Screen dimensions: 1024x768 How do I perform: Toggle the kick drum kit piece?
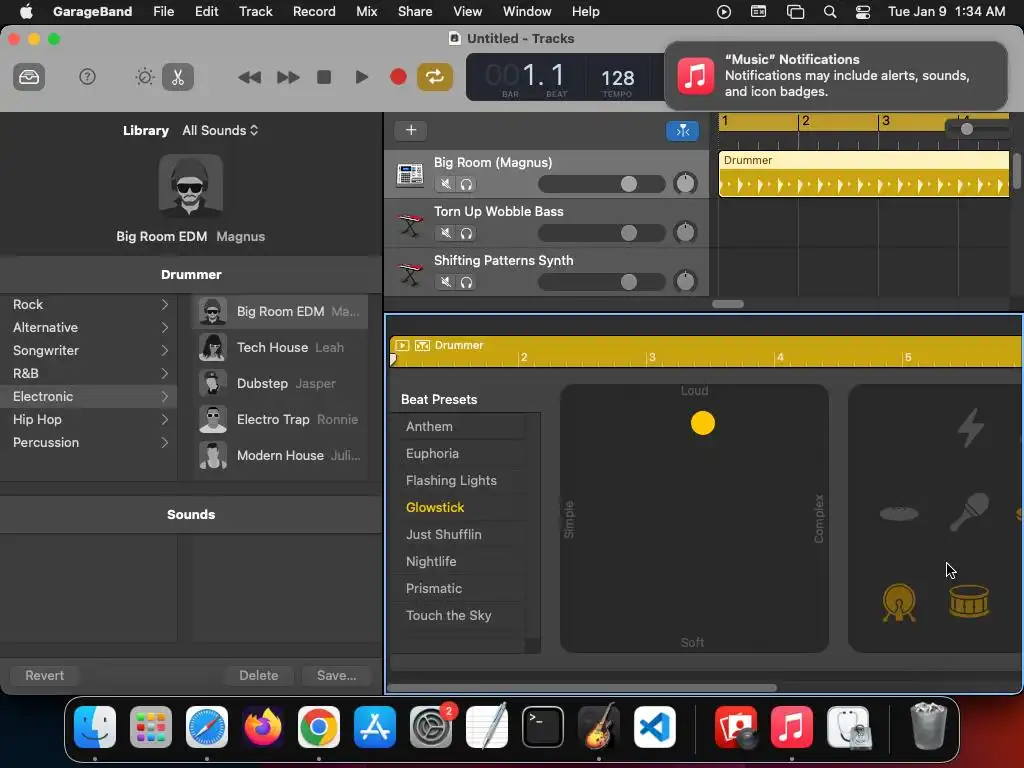coord(899,602)
